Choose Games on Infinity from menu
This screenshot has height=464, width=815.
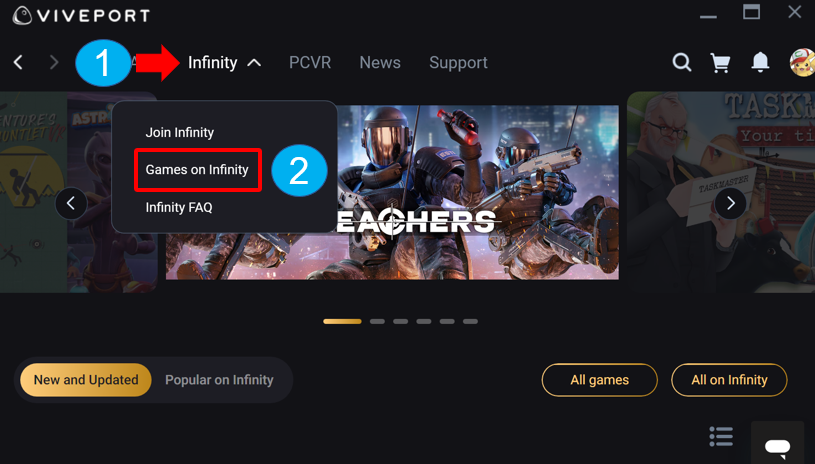point(197,170)
